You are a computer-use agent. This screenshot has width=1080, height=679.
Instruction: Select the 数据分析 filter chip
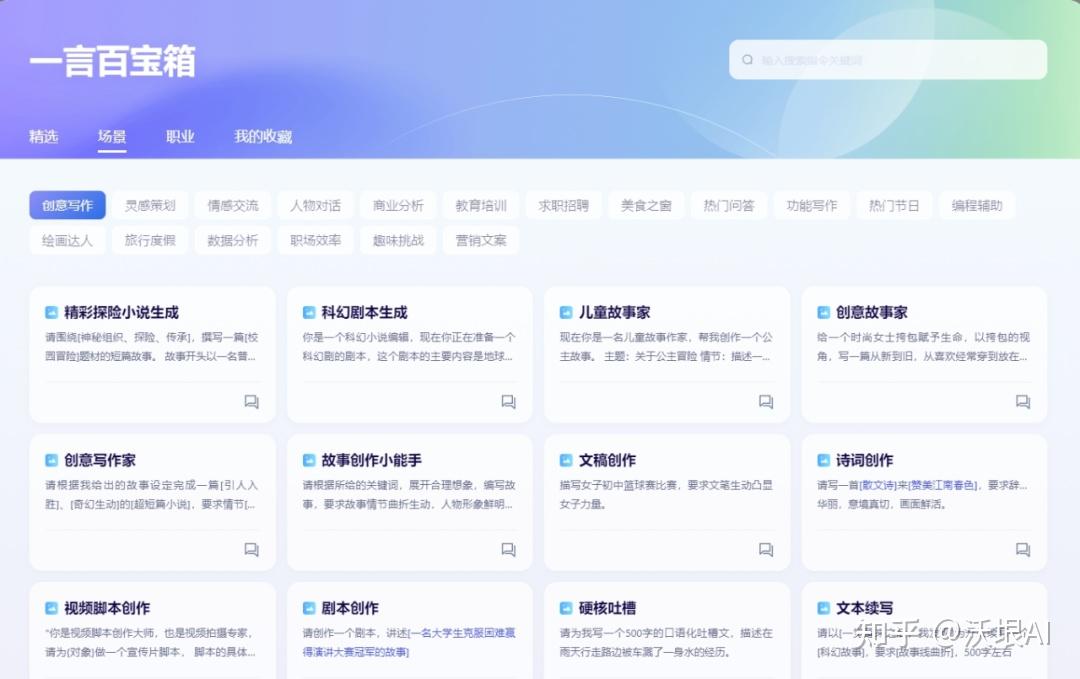232,240
